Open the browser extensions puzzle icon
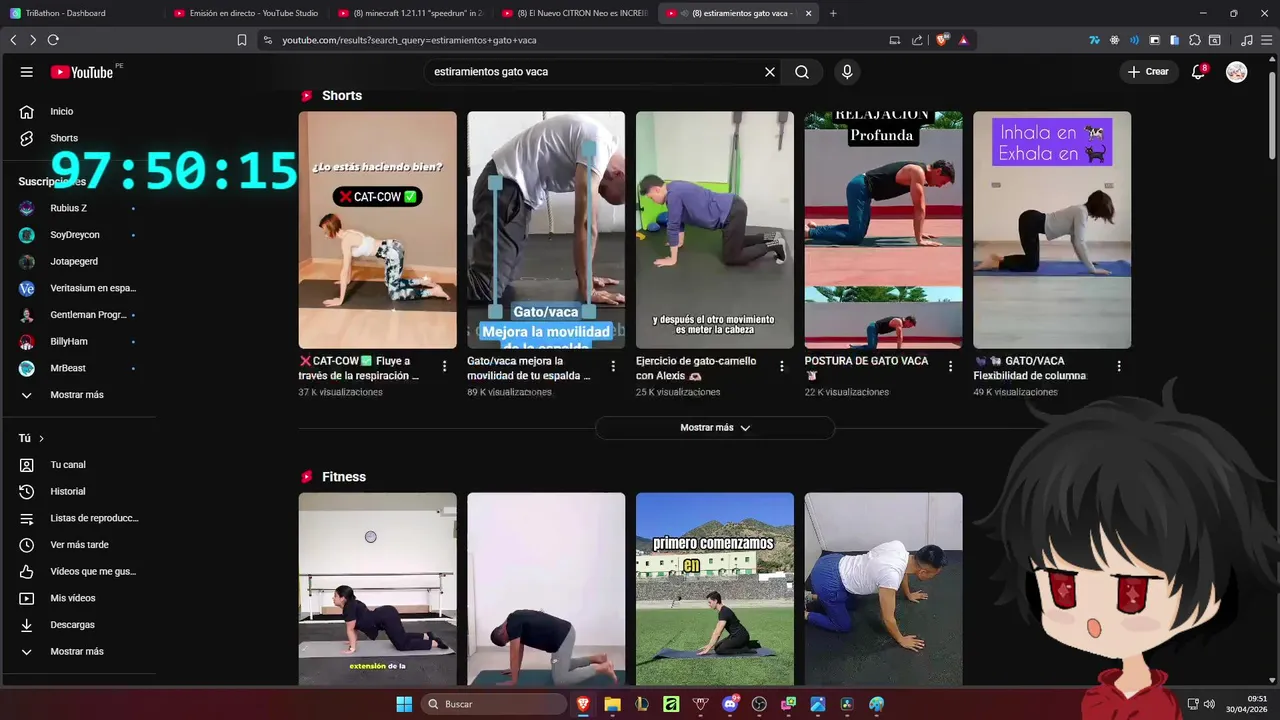Viewport: 1280px width, 720px height. tap(1195, 40)
